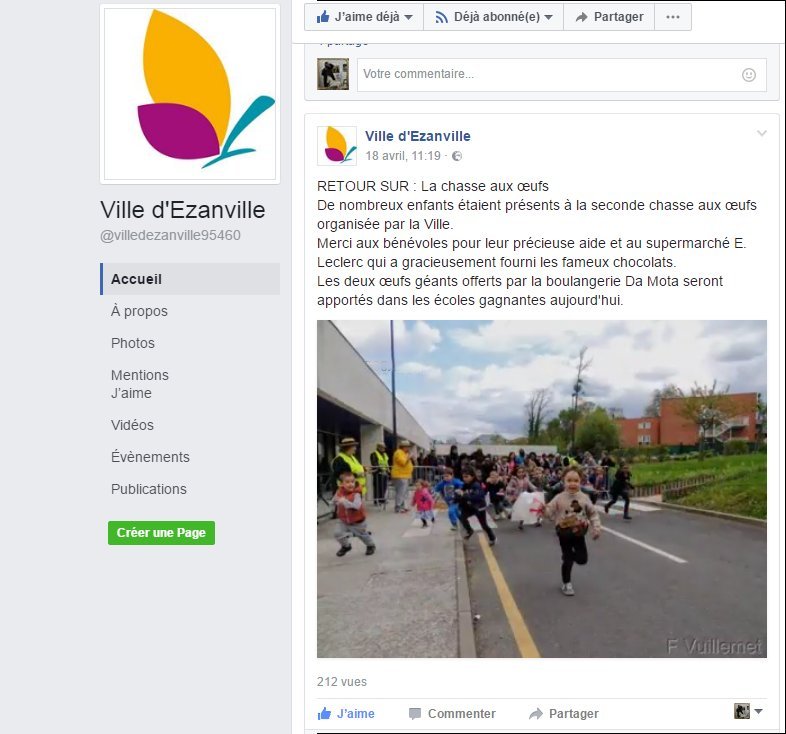This screenshot has width=786, height=734.
Task: Open the three-dots more options menu
Action: point(673,17)
